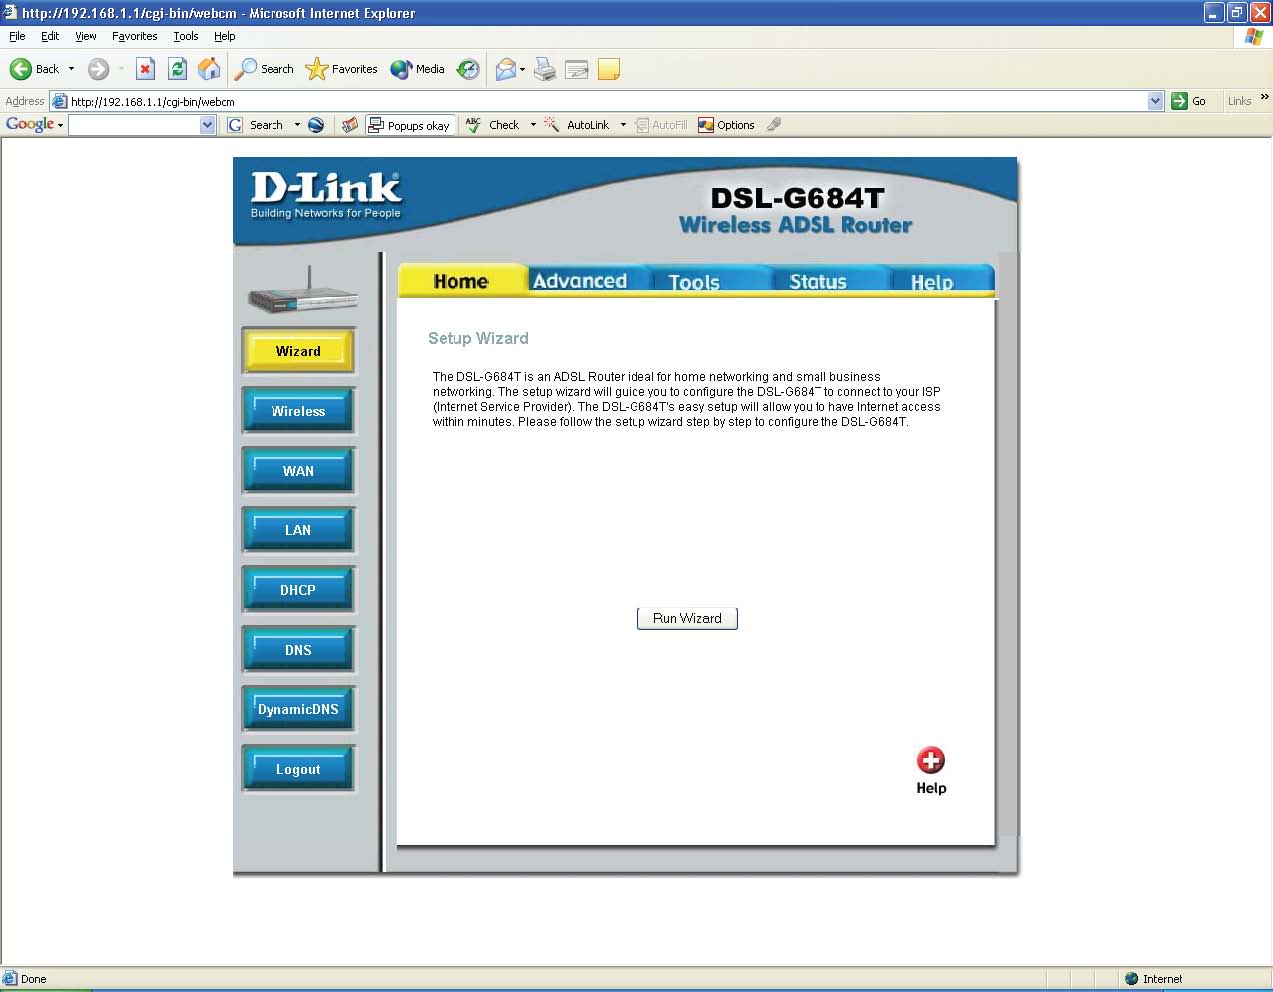The height and width of the screenshot is (992, 1273).
Task: Go to Home page icon in toolbar
Action: coord(209,69)
